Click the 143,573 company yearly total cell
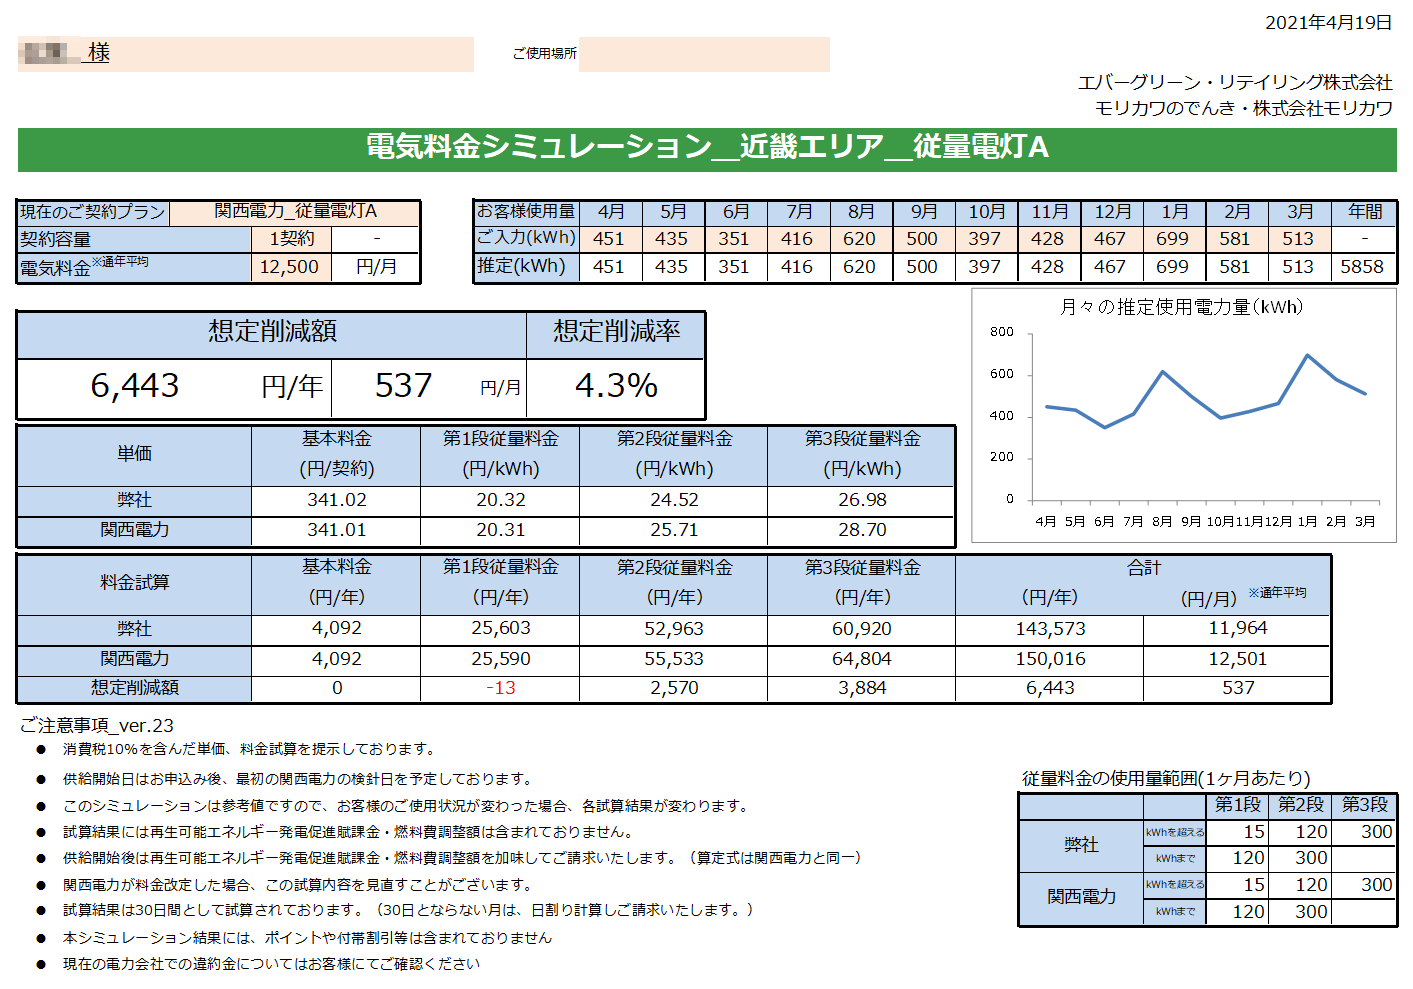Viewport: 1413px width, 989px height. click(x=1050, y=629)
